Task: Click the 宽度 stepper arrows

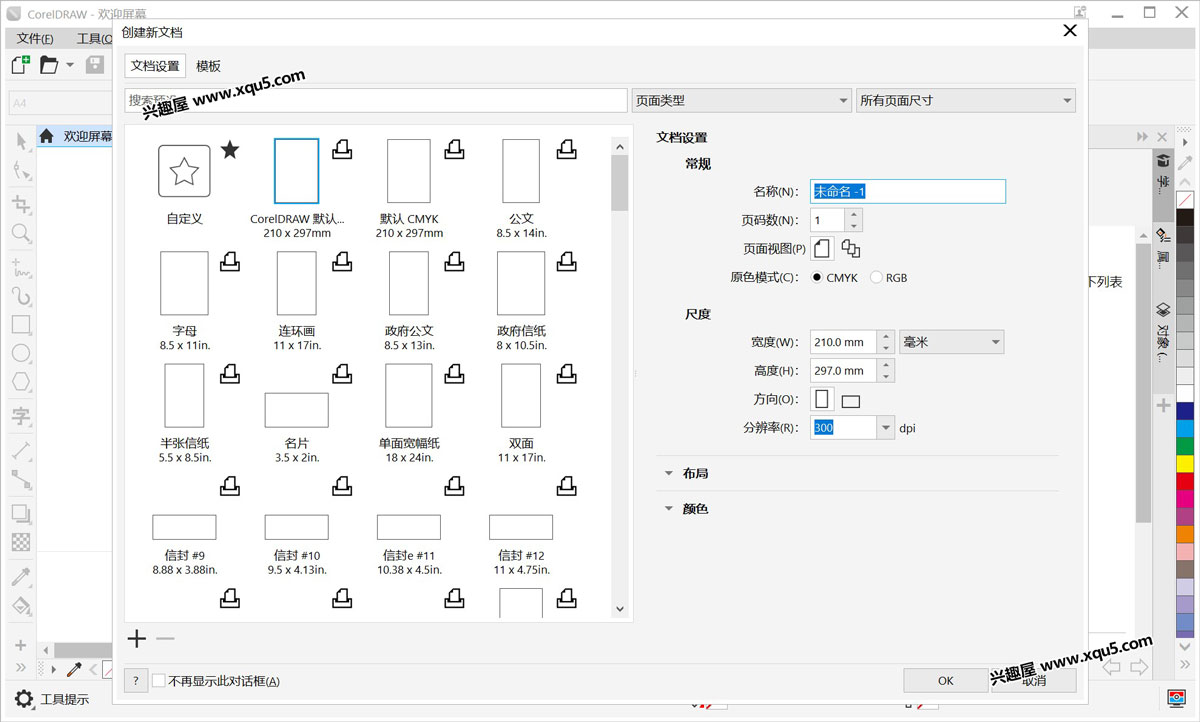Action: point(885,342)
